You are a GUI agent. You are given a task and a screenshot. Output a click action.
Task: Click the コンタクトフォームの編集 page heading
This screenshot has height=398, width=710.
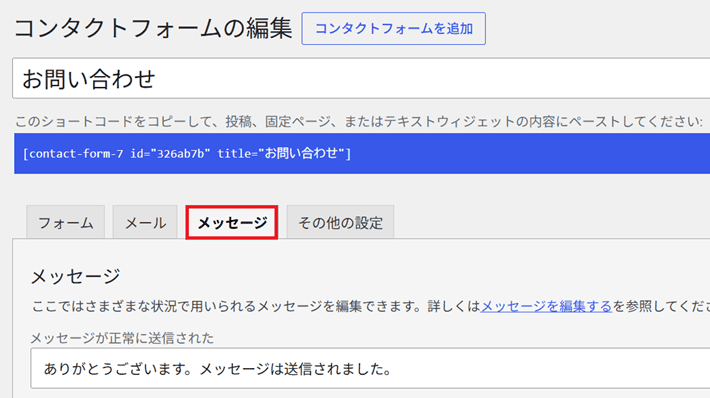tap(153, 29)
